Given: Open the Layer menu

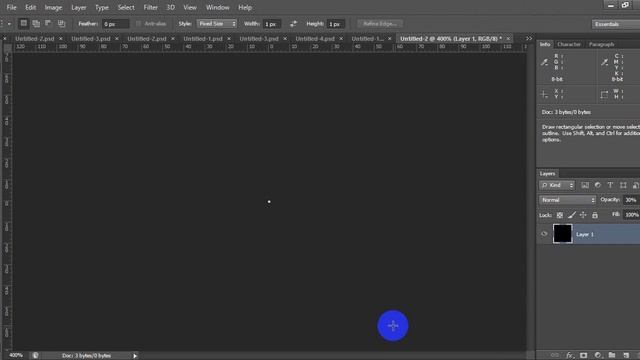Looking at the screenshot, I should point(79,7).
